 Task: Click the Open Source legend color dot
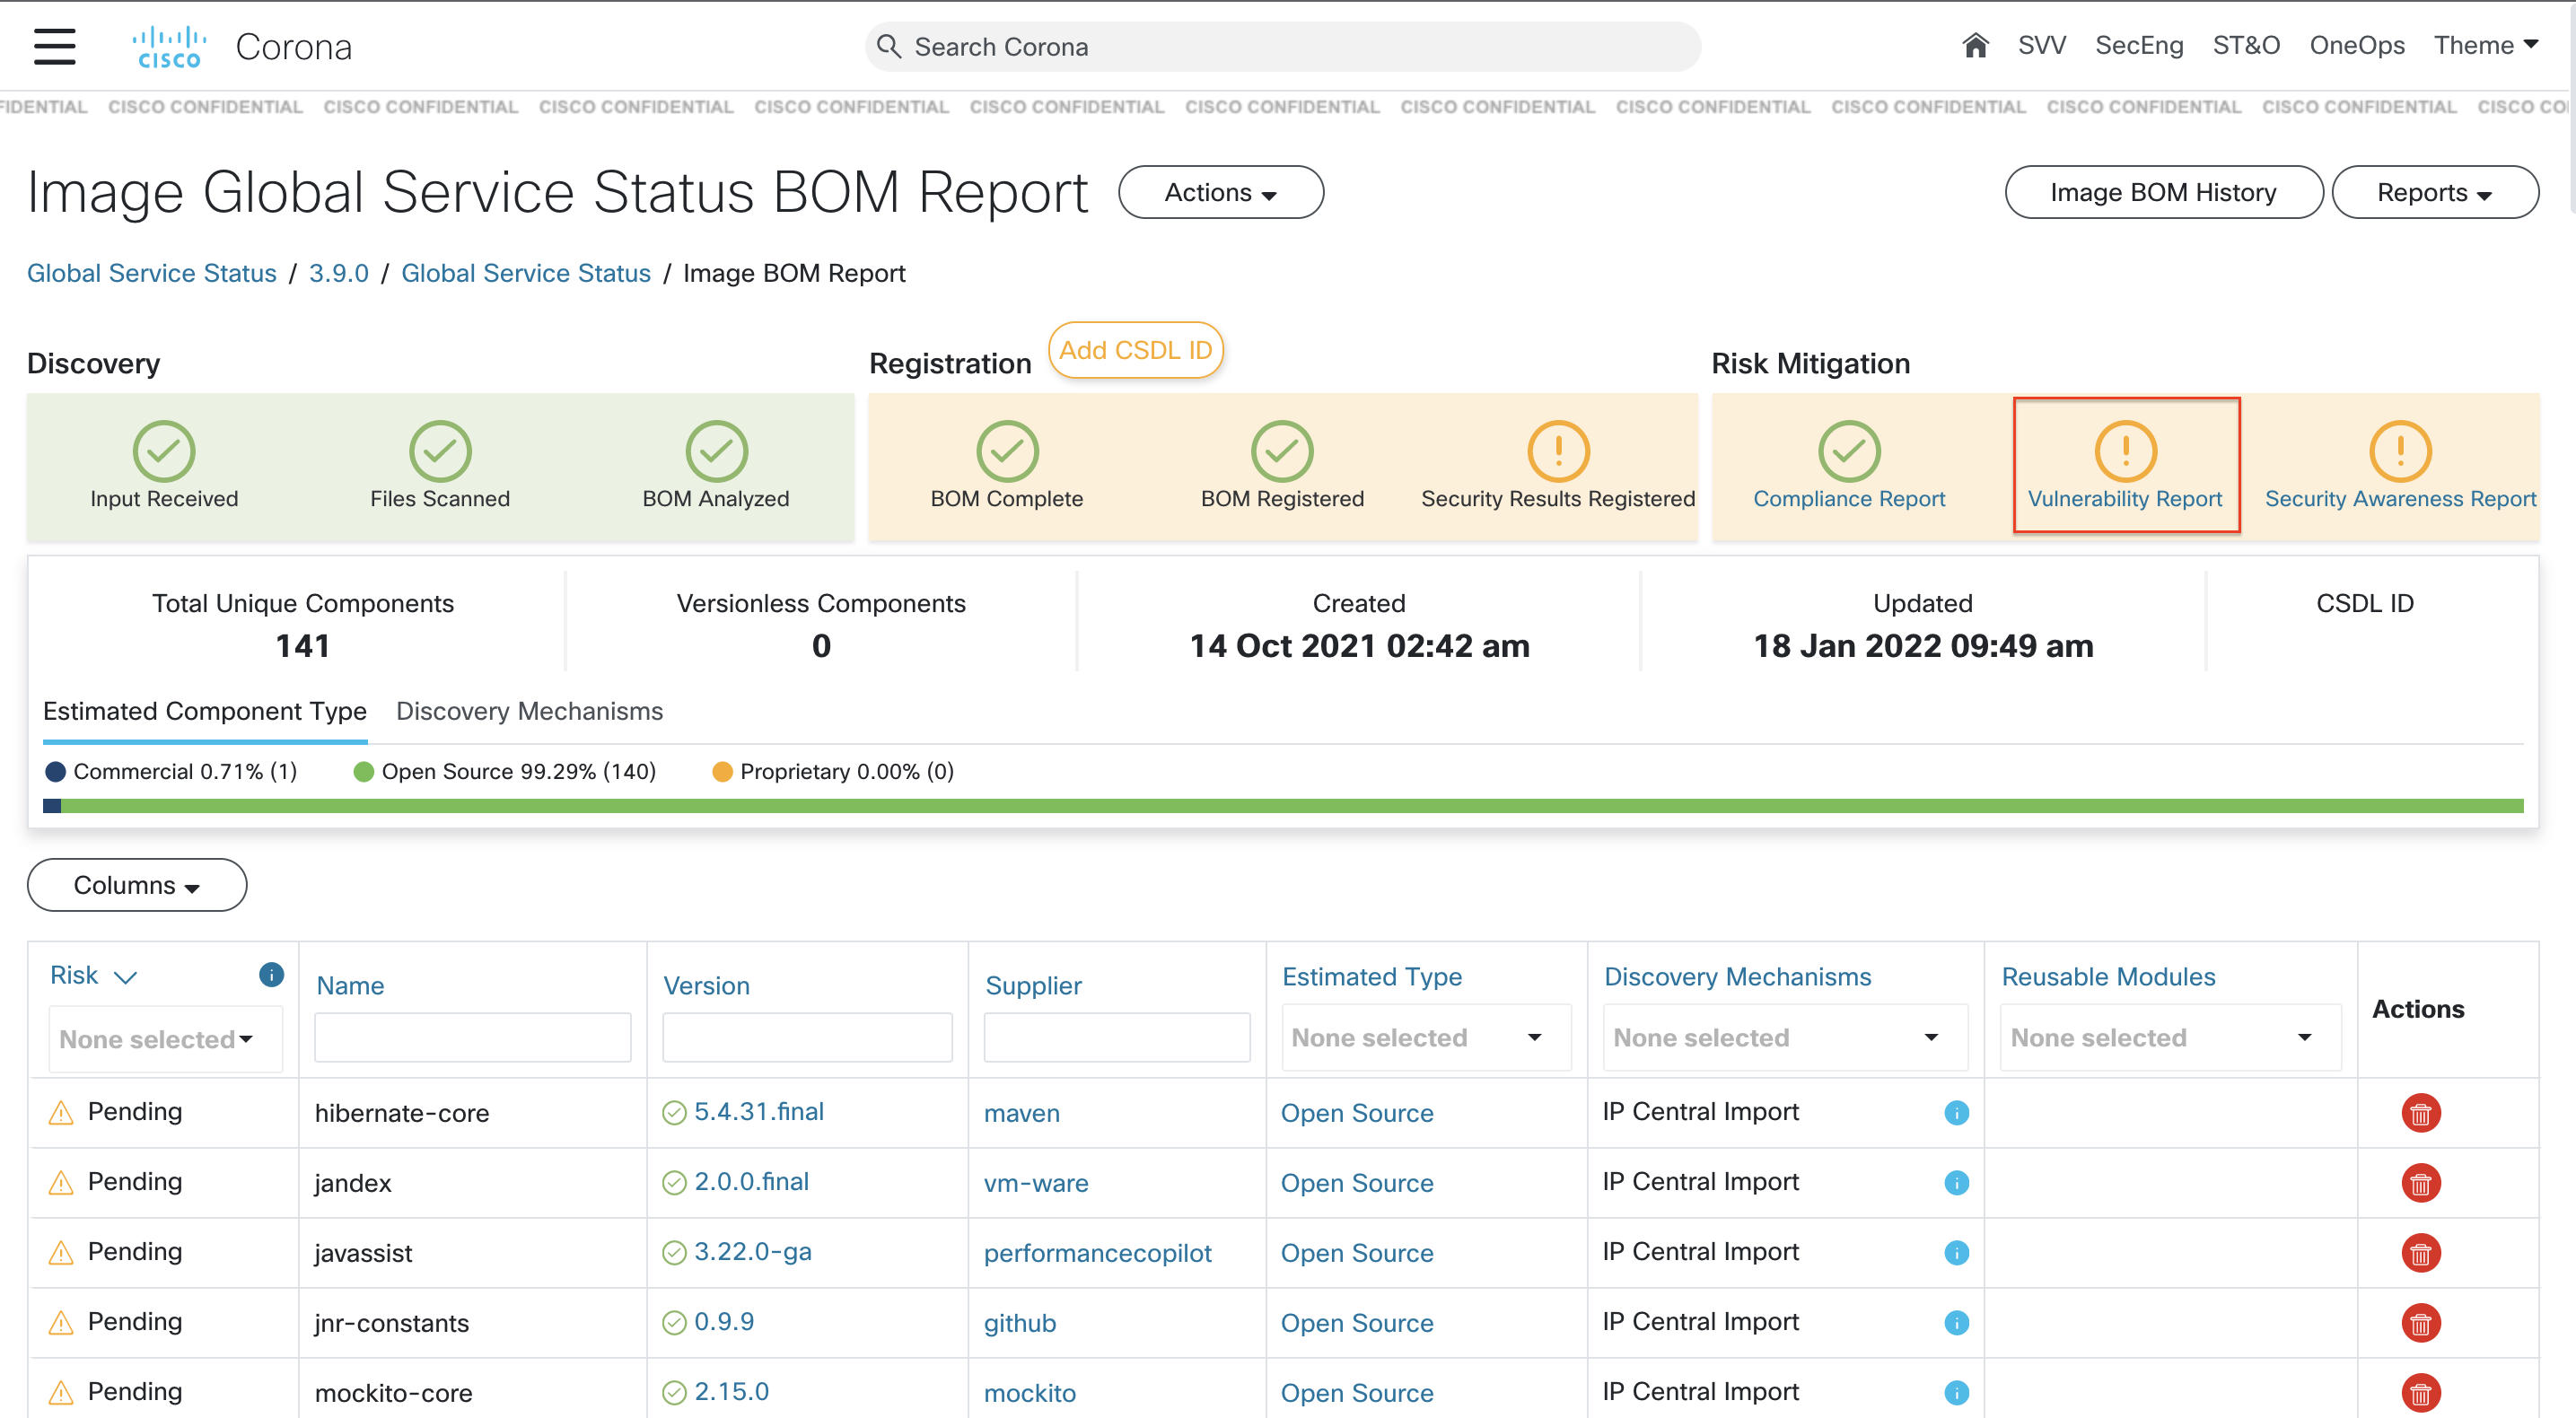[363, 771]
